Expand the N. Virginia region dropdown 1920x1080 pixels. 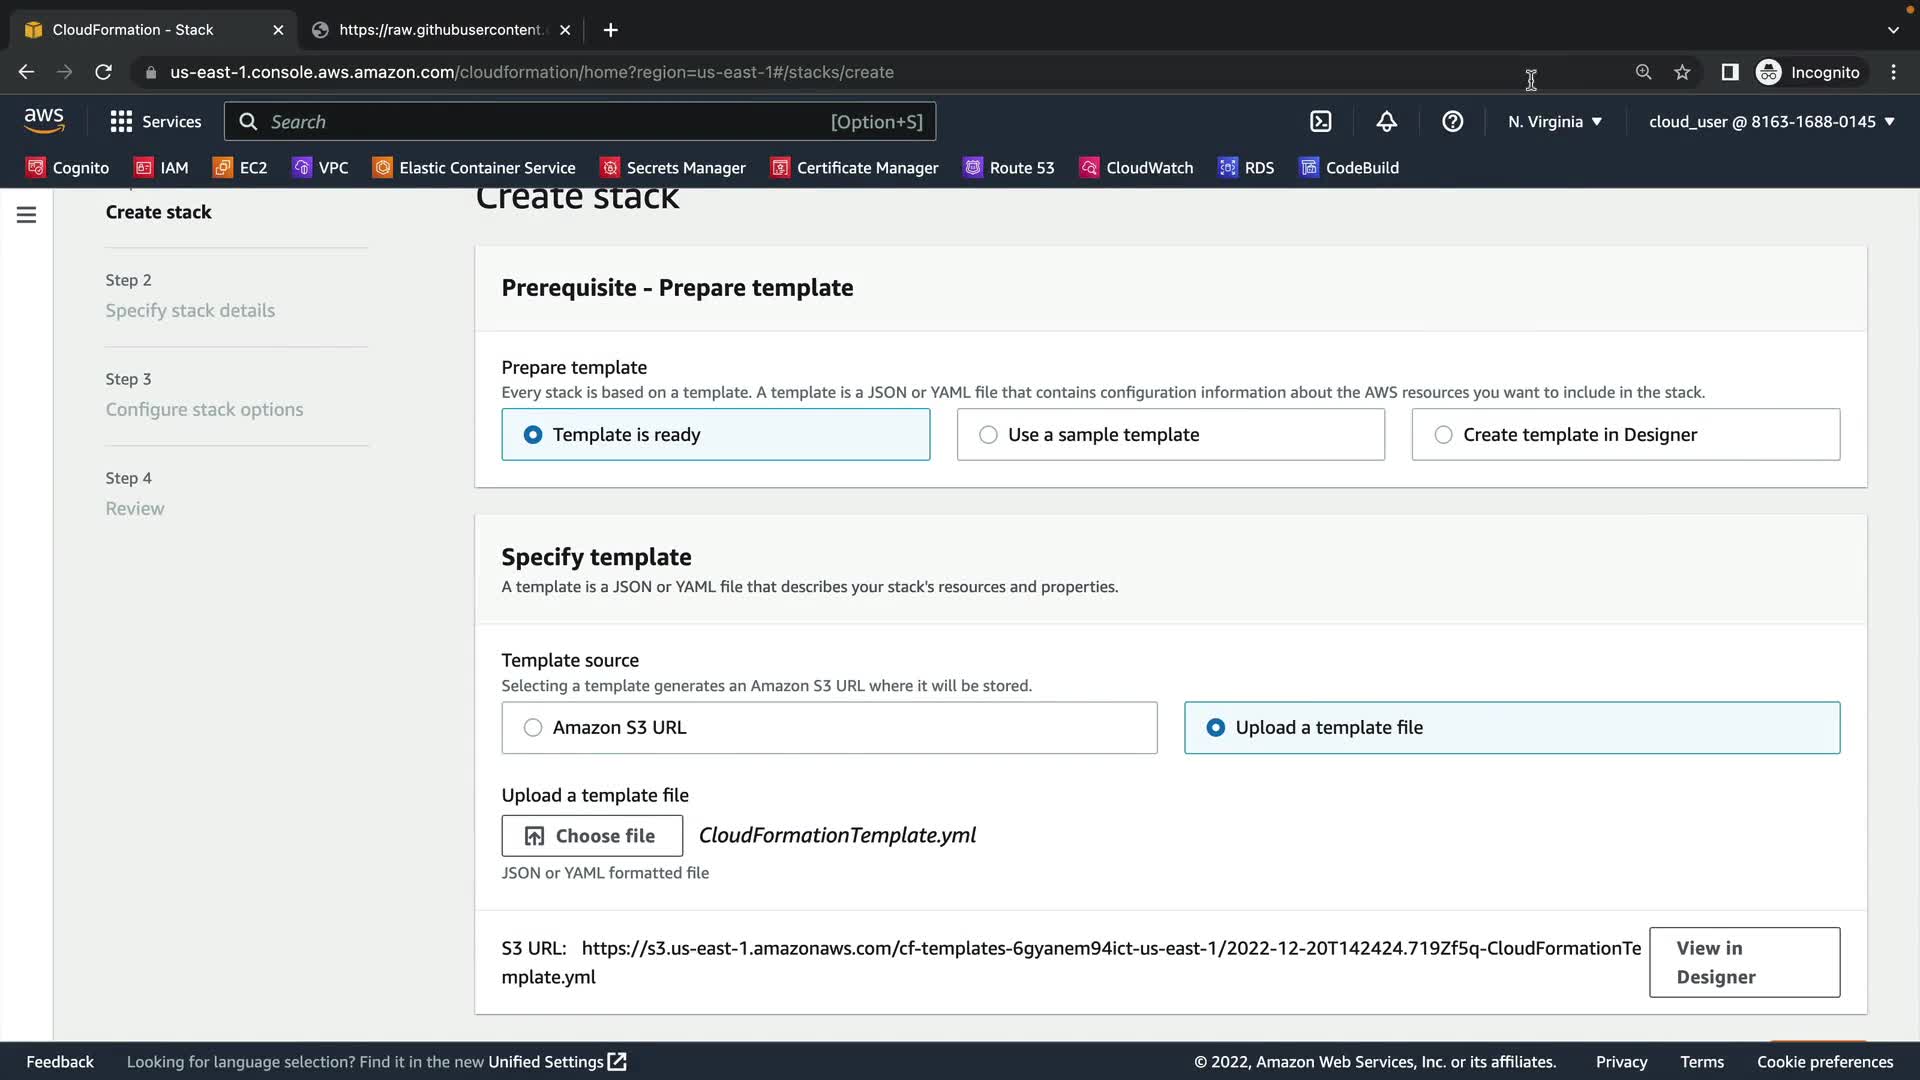[1555, 122]
